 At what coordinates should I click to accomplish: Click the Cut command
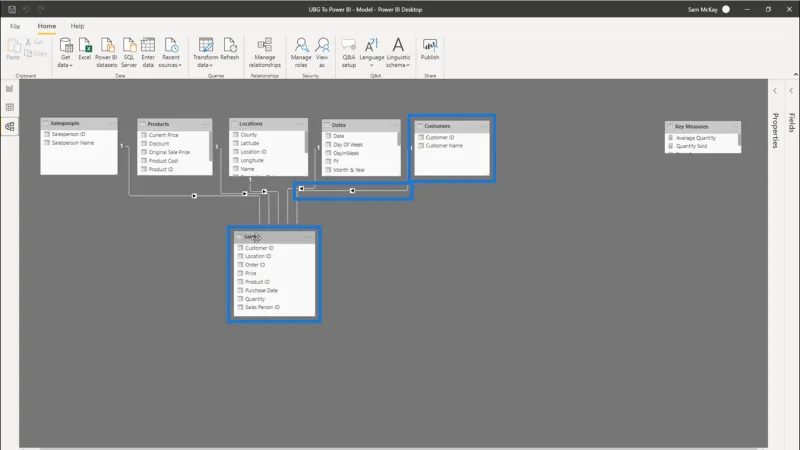tap(35, 42)
